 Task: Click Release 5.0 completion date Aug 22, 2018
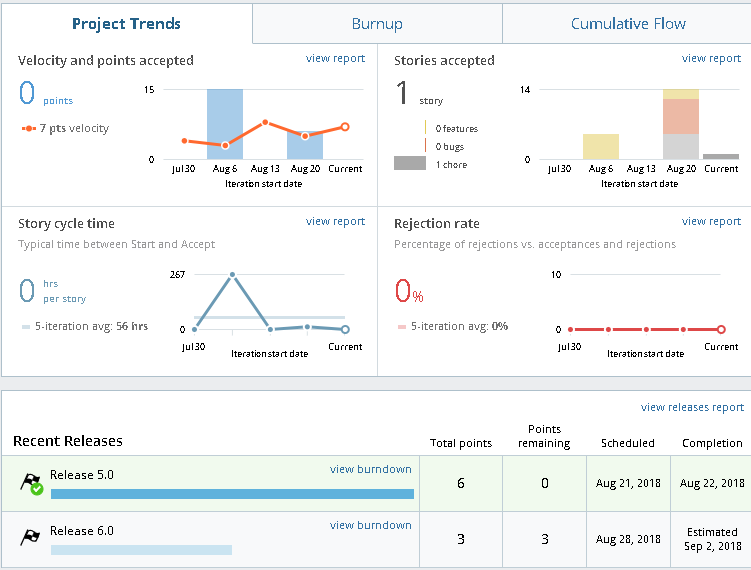tap(712, 483)
